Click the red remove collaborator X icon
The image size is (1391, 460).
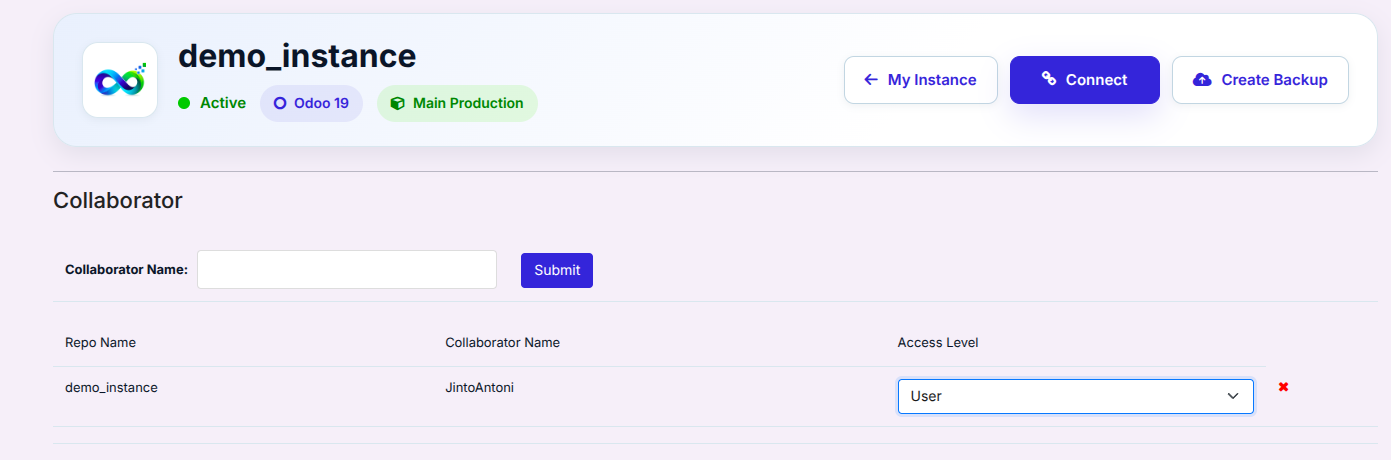(1283, 387)
